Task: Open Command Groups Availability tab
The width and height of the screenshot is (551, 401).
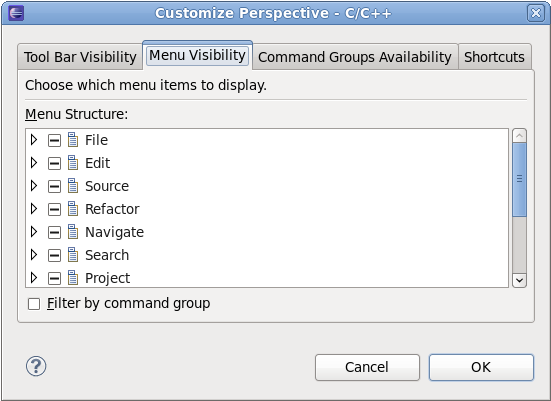Action: (x=355, y=57)
